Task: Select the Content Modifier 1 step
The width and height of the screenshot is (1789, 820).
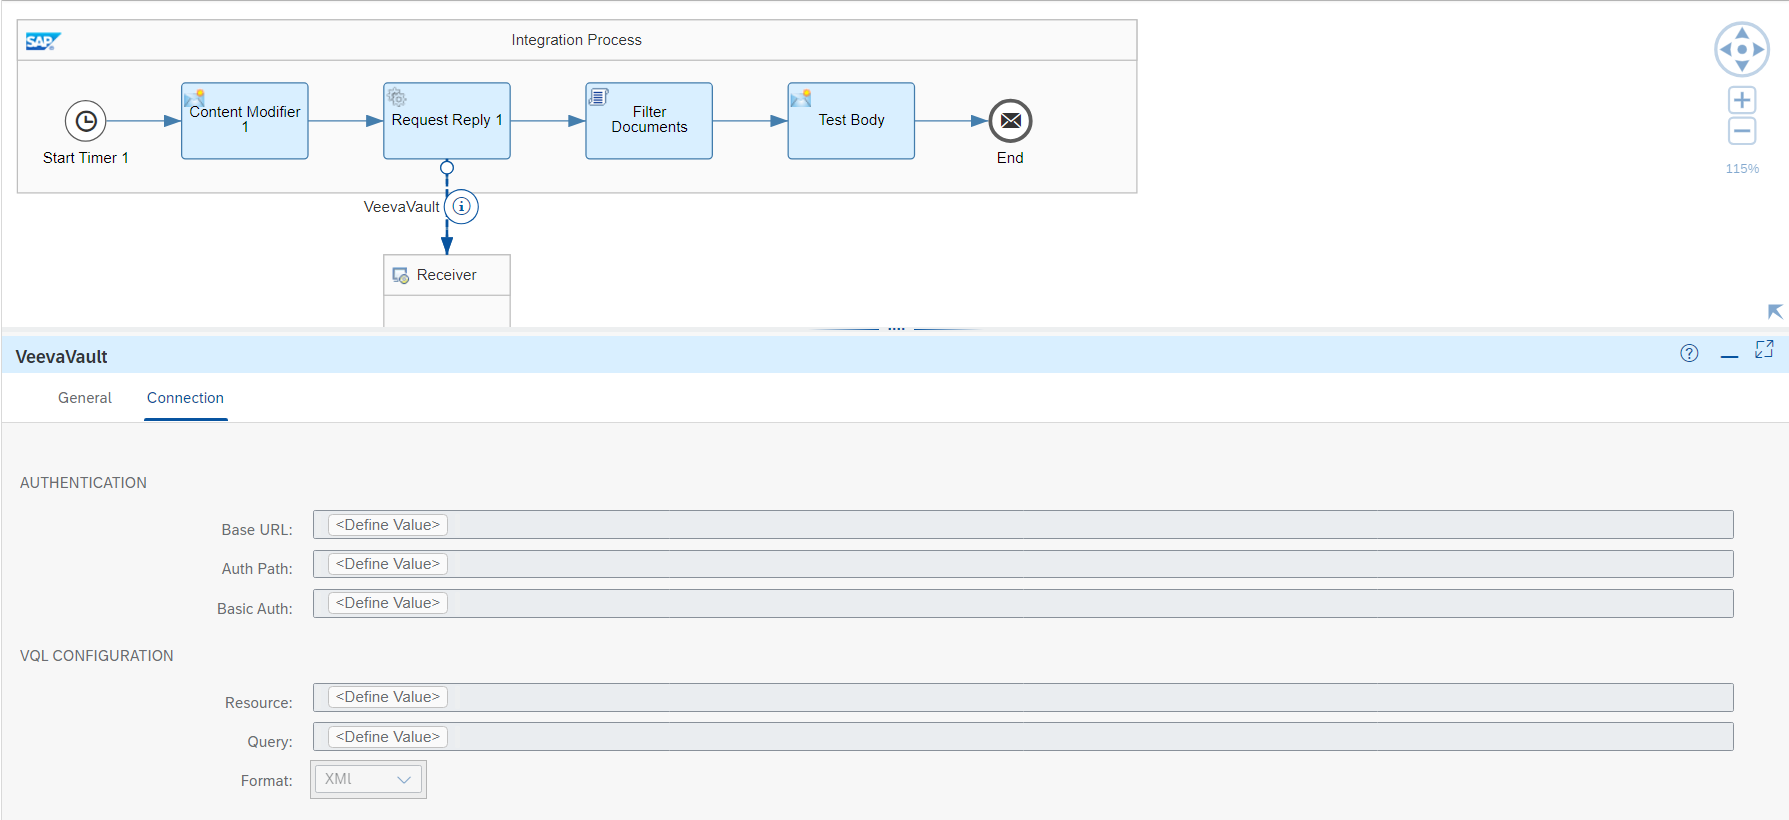Action: 245,121
